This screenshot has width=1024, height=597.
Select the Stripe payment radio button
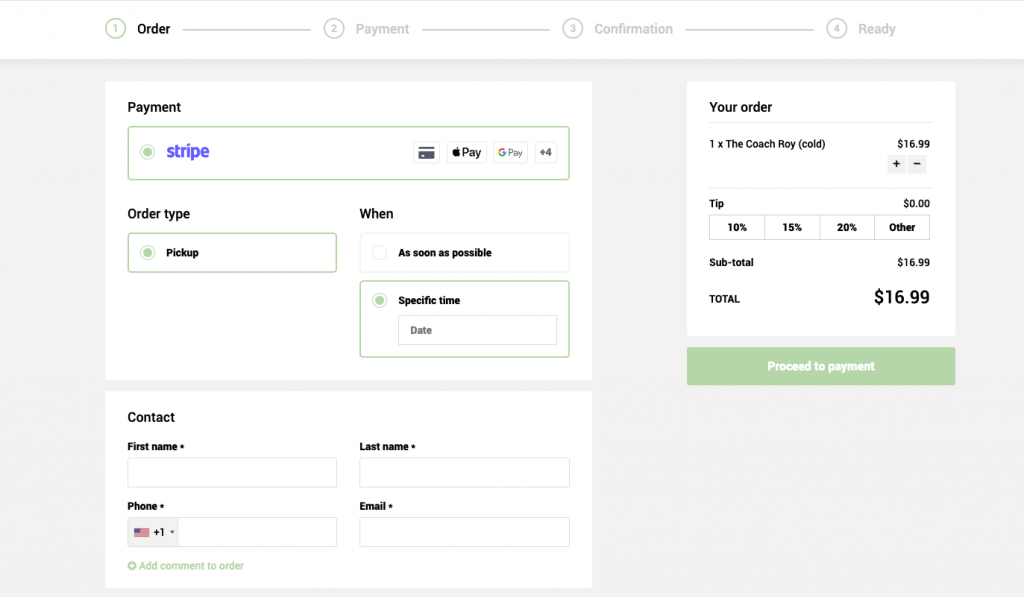148,152
